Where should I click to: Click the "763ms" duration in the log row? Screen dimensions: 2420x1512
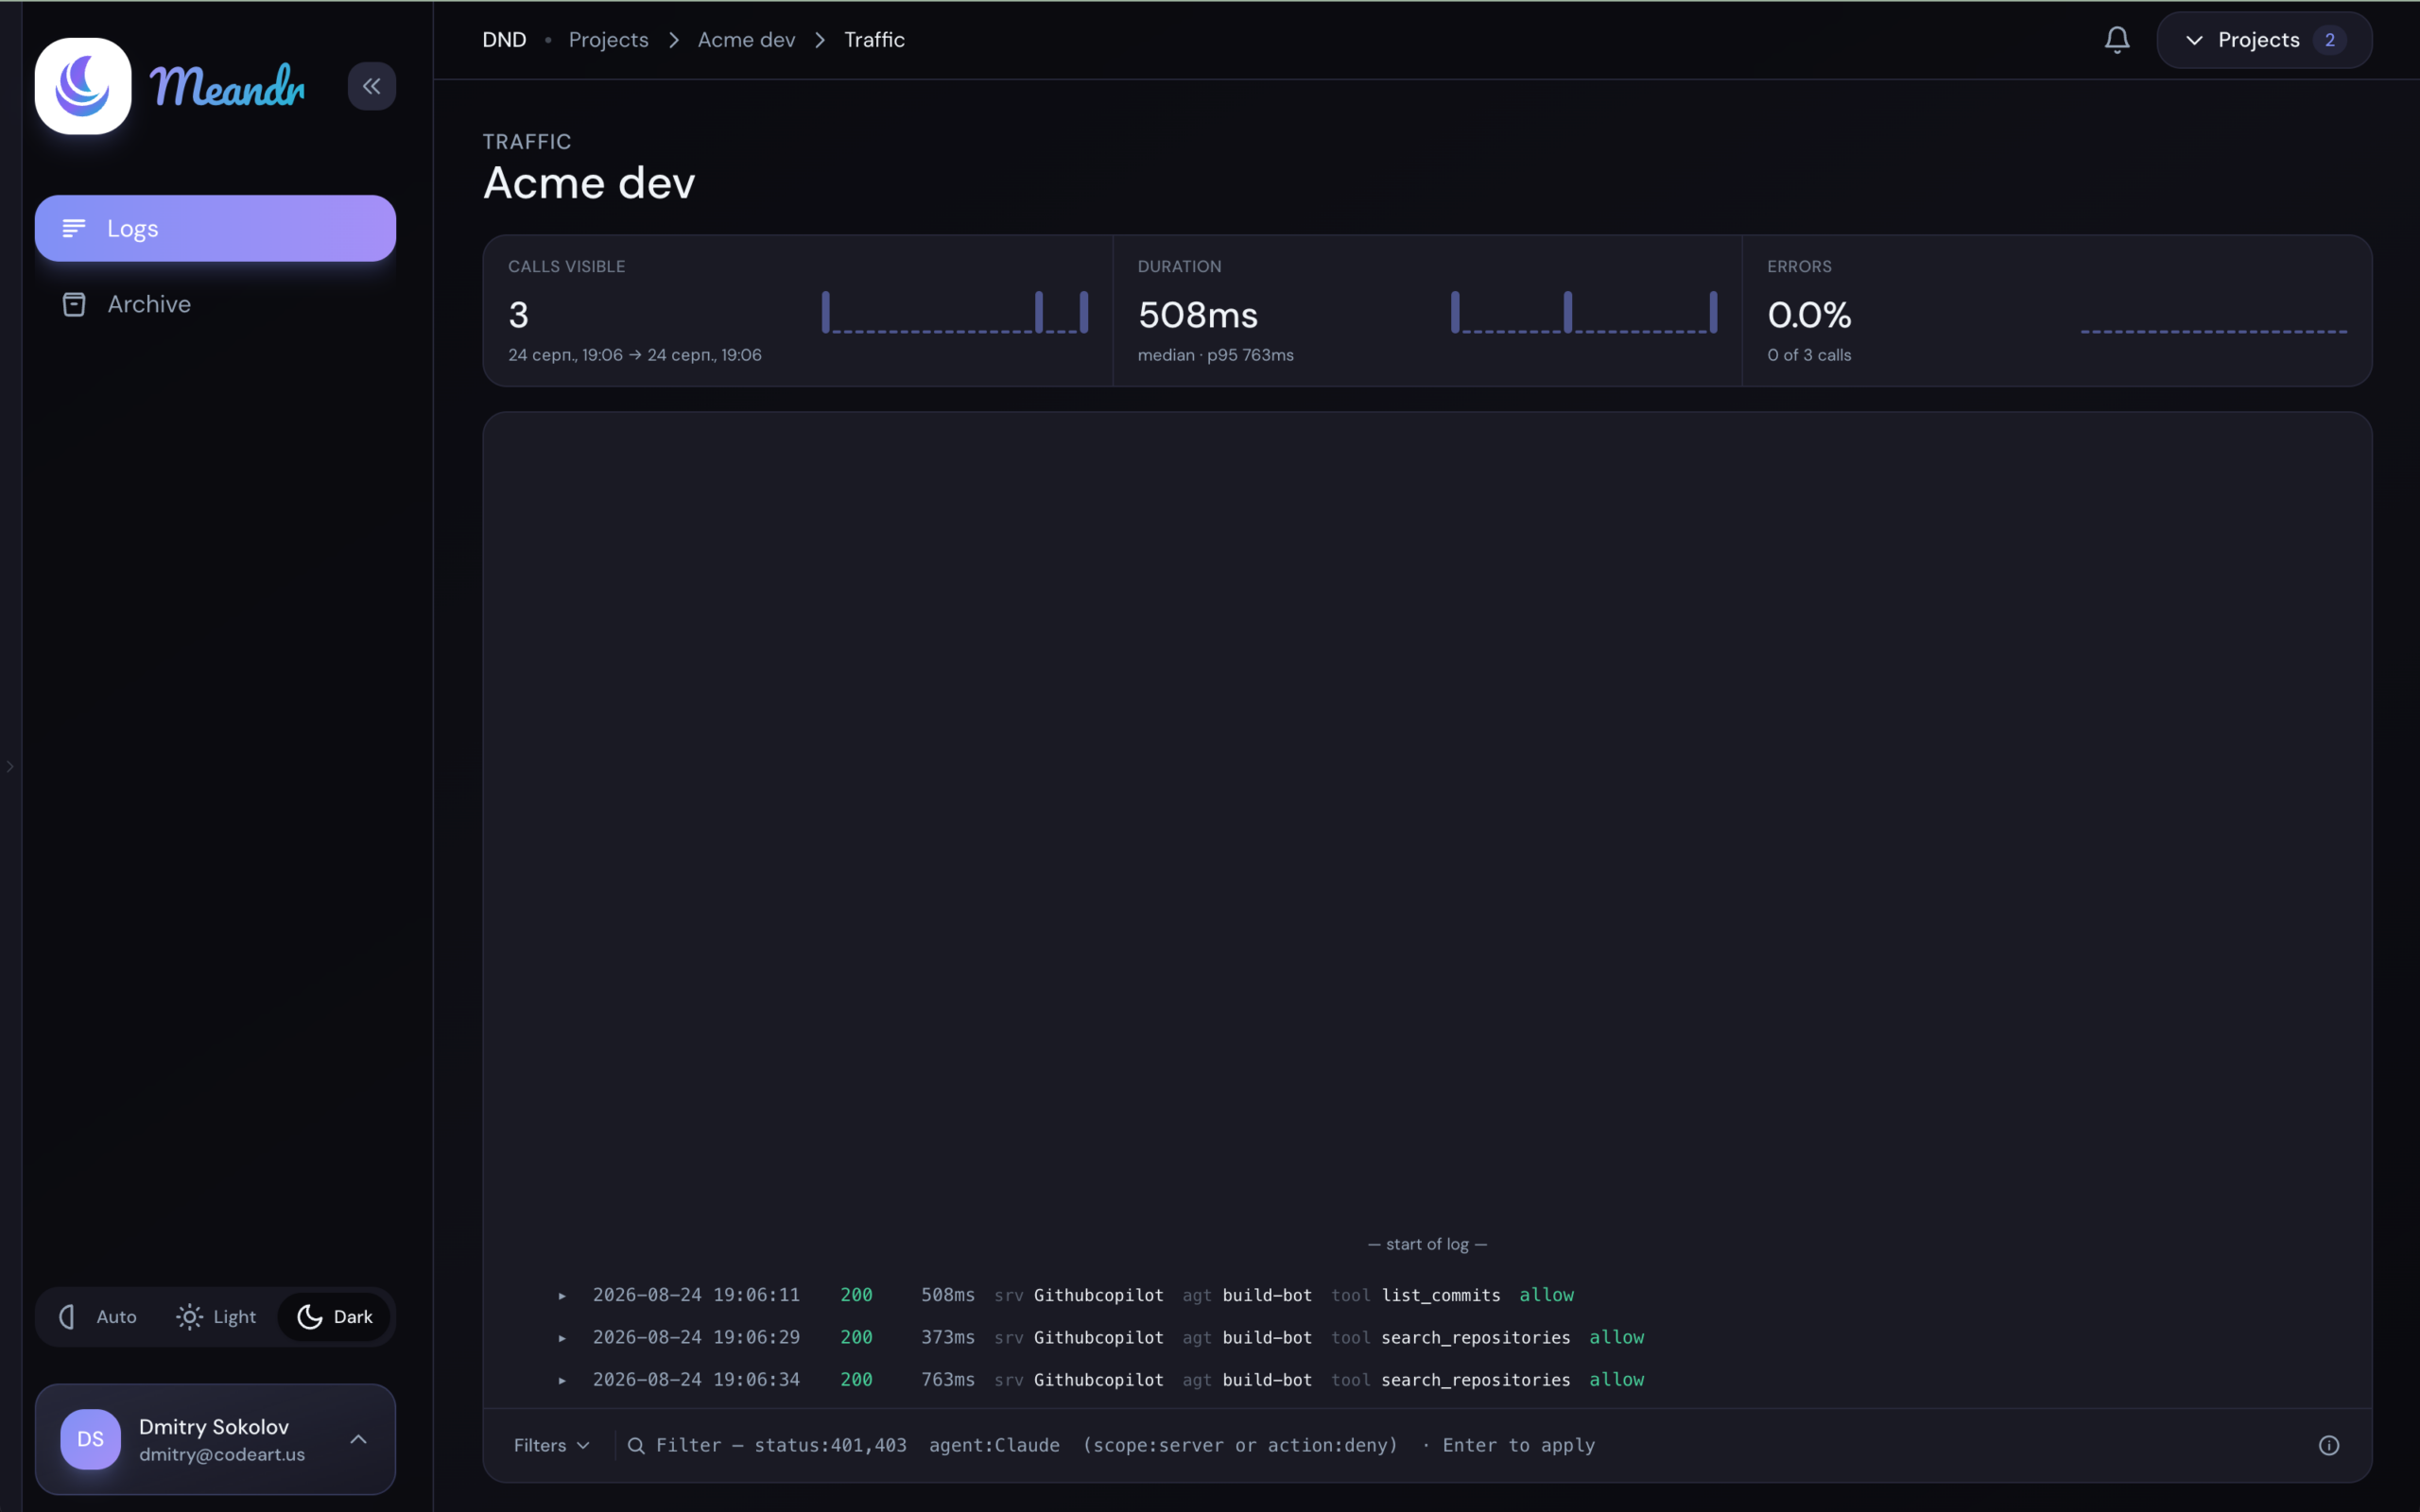[947, 1379]
